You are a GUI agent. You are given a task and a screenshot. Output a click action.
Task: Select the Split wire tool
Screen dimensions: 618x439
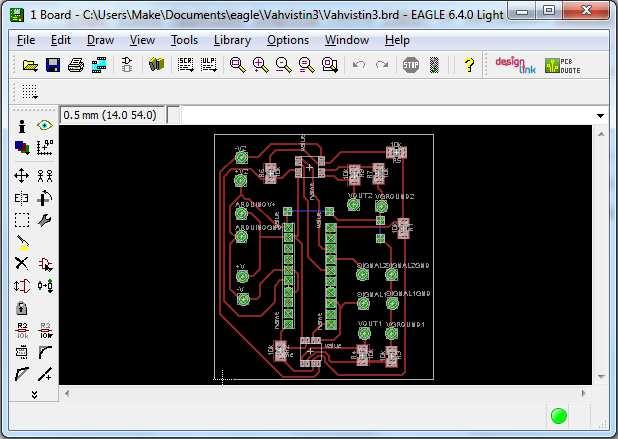tap(22, 374)
